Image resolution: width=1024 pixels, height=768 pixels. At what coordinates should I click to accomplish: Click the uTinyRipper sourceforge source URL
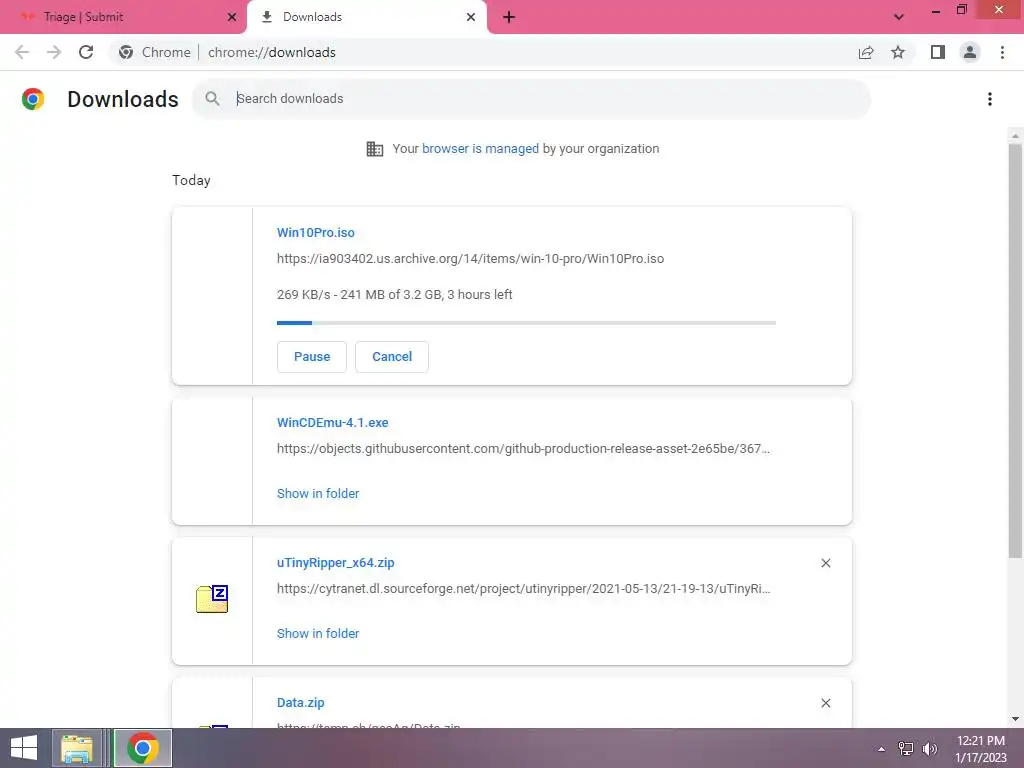pos(523,588)
